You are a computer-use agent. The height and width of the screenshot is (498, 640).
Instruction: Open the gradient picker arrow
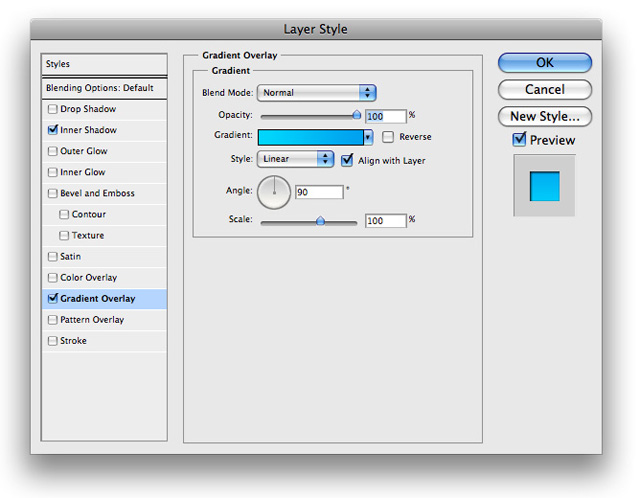coord(368,138)
